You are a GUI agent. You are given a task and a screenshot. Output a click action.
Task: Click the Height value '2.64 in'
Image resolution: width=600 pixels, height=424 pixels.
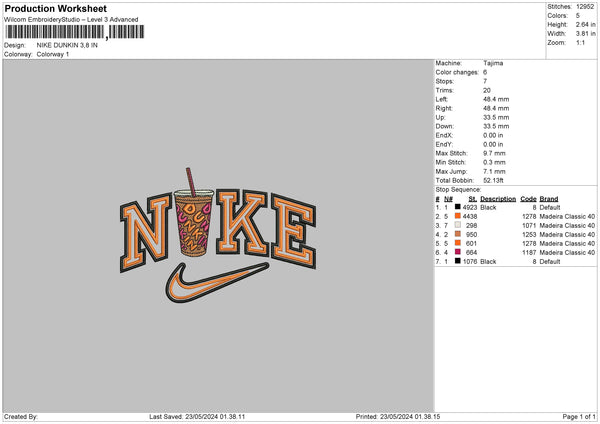point(586,24)
